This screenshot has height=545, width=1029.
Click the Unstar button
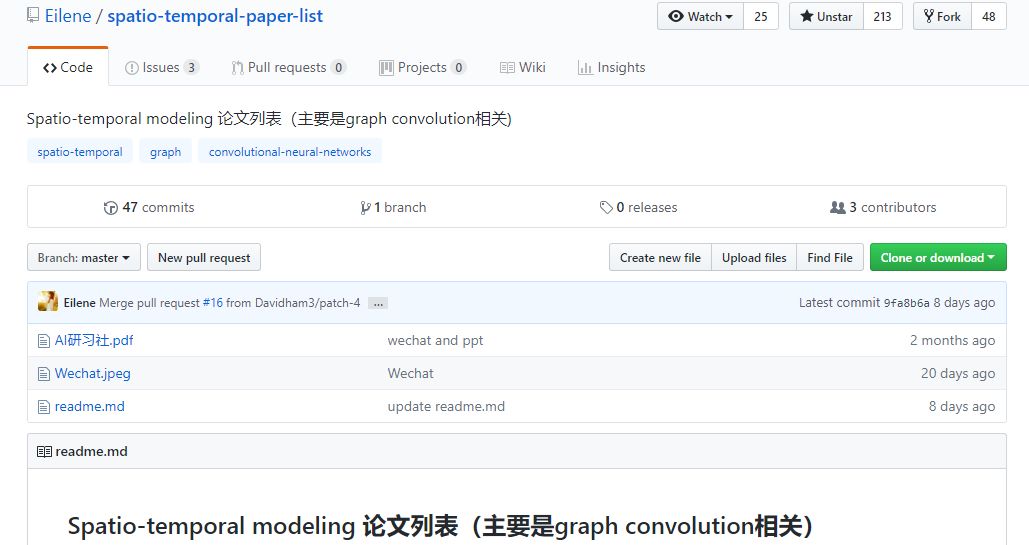tap(826, 16)
